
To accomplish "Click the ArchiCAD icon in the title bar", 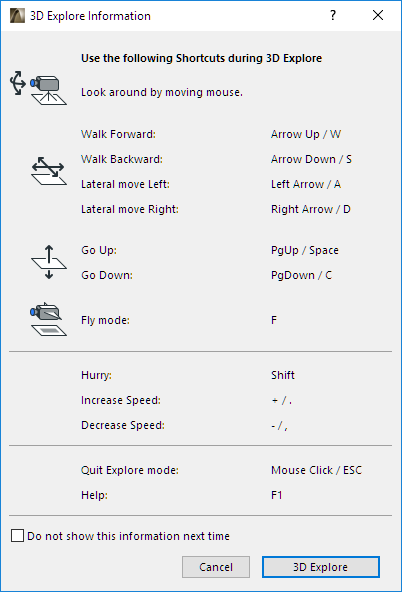I will (x=17, y=16).
